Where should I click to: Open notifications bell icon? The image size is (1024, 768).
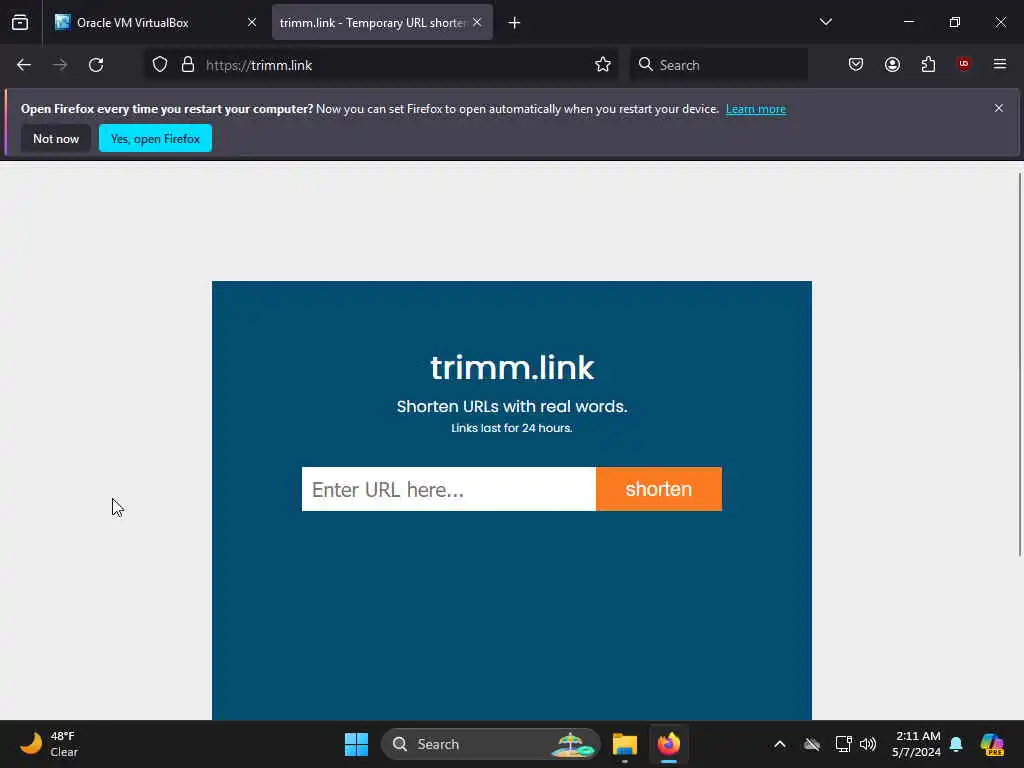[x=956, y=744]
